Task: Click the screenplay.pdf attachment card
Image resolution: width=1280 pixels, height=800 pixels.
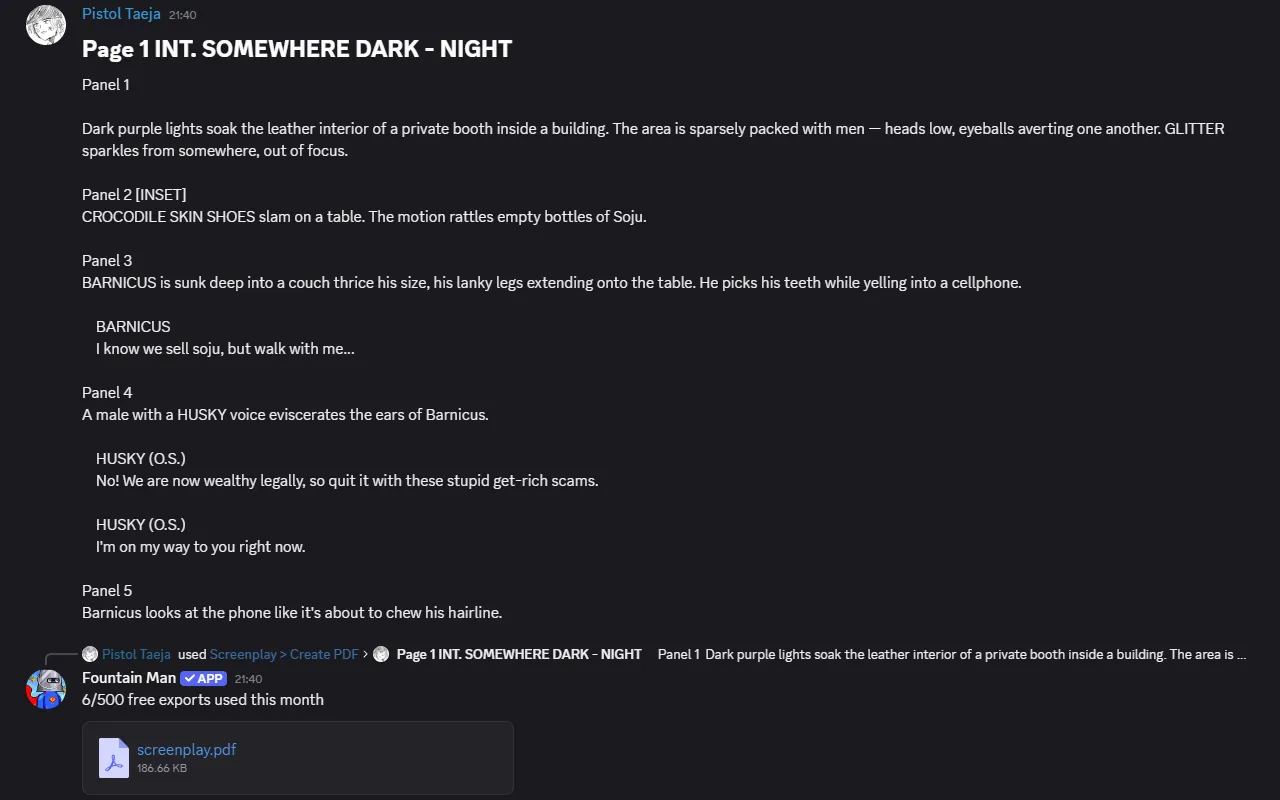Action: point(298,758)
